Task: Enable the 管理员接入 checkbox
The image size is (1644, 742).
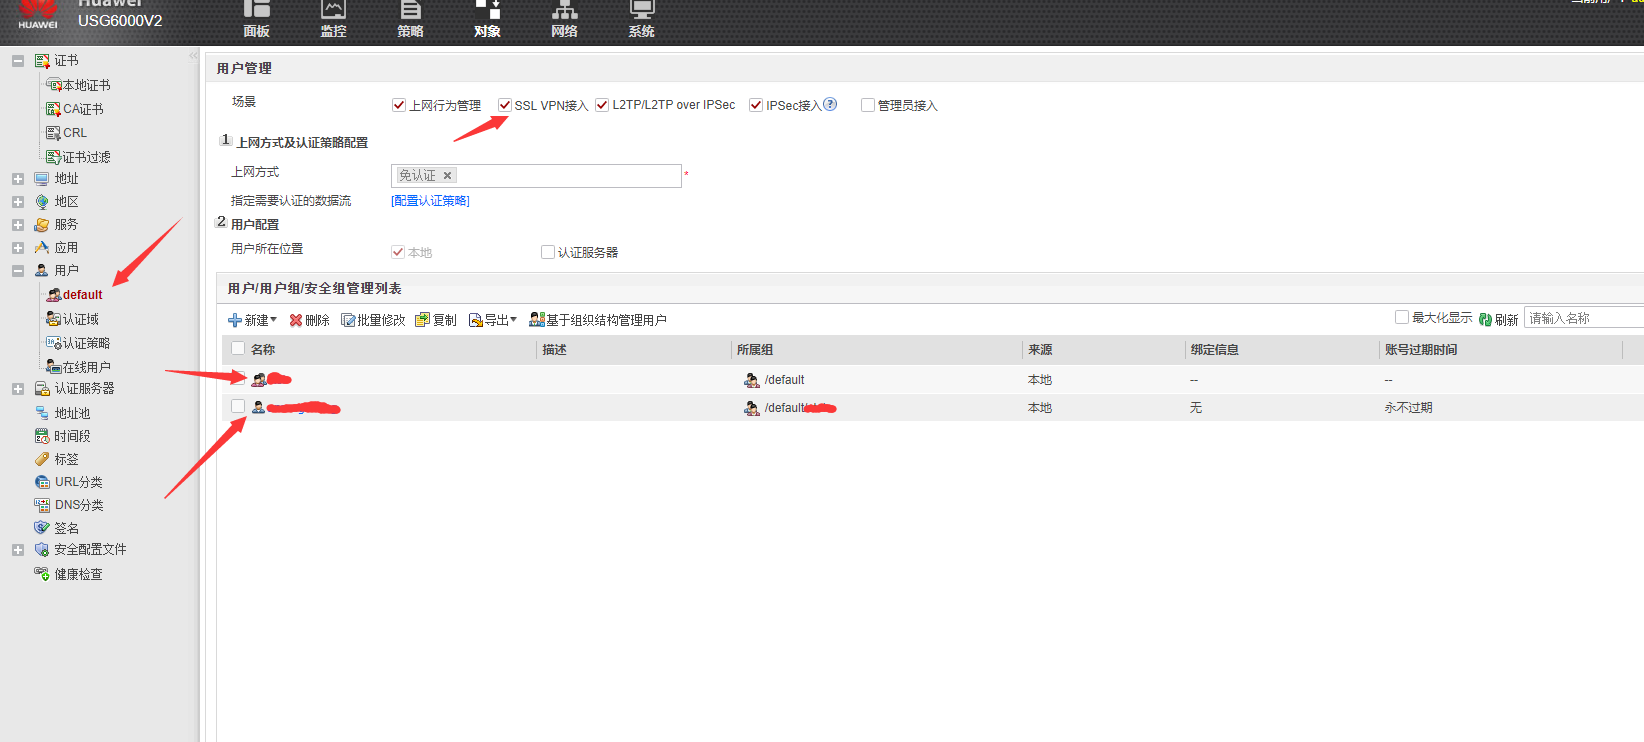Action: click(868, 105)
